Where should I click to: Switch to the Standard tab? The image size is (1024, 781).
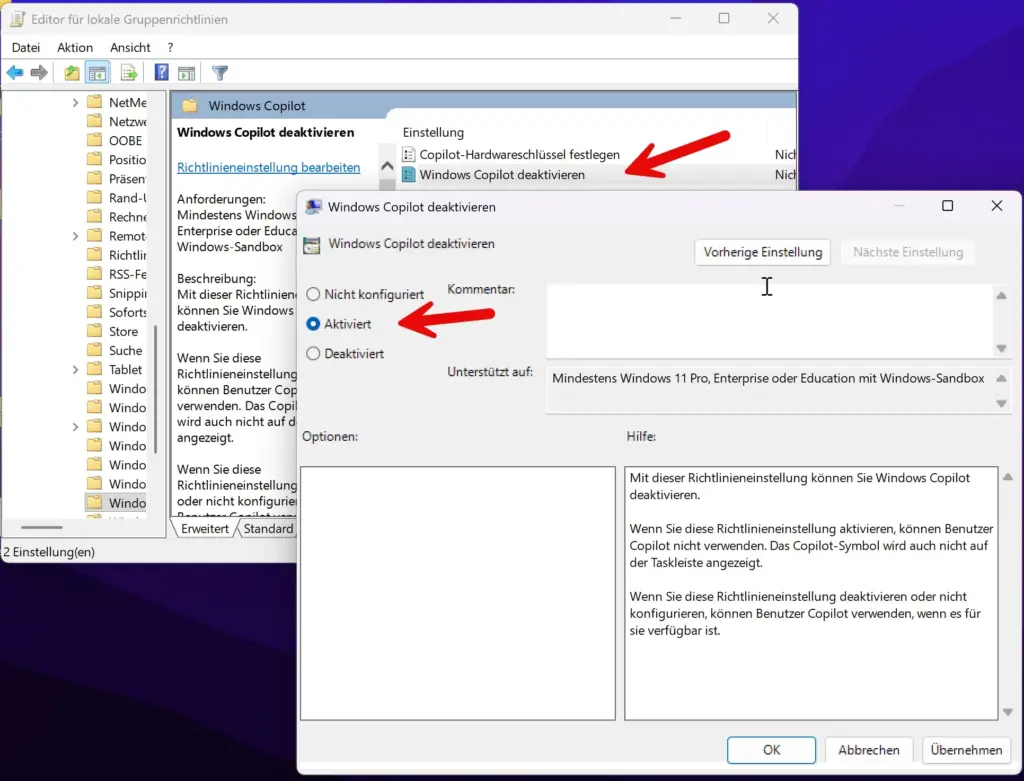tap(268, 528)
